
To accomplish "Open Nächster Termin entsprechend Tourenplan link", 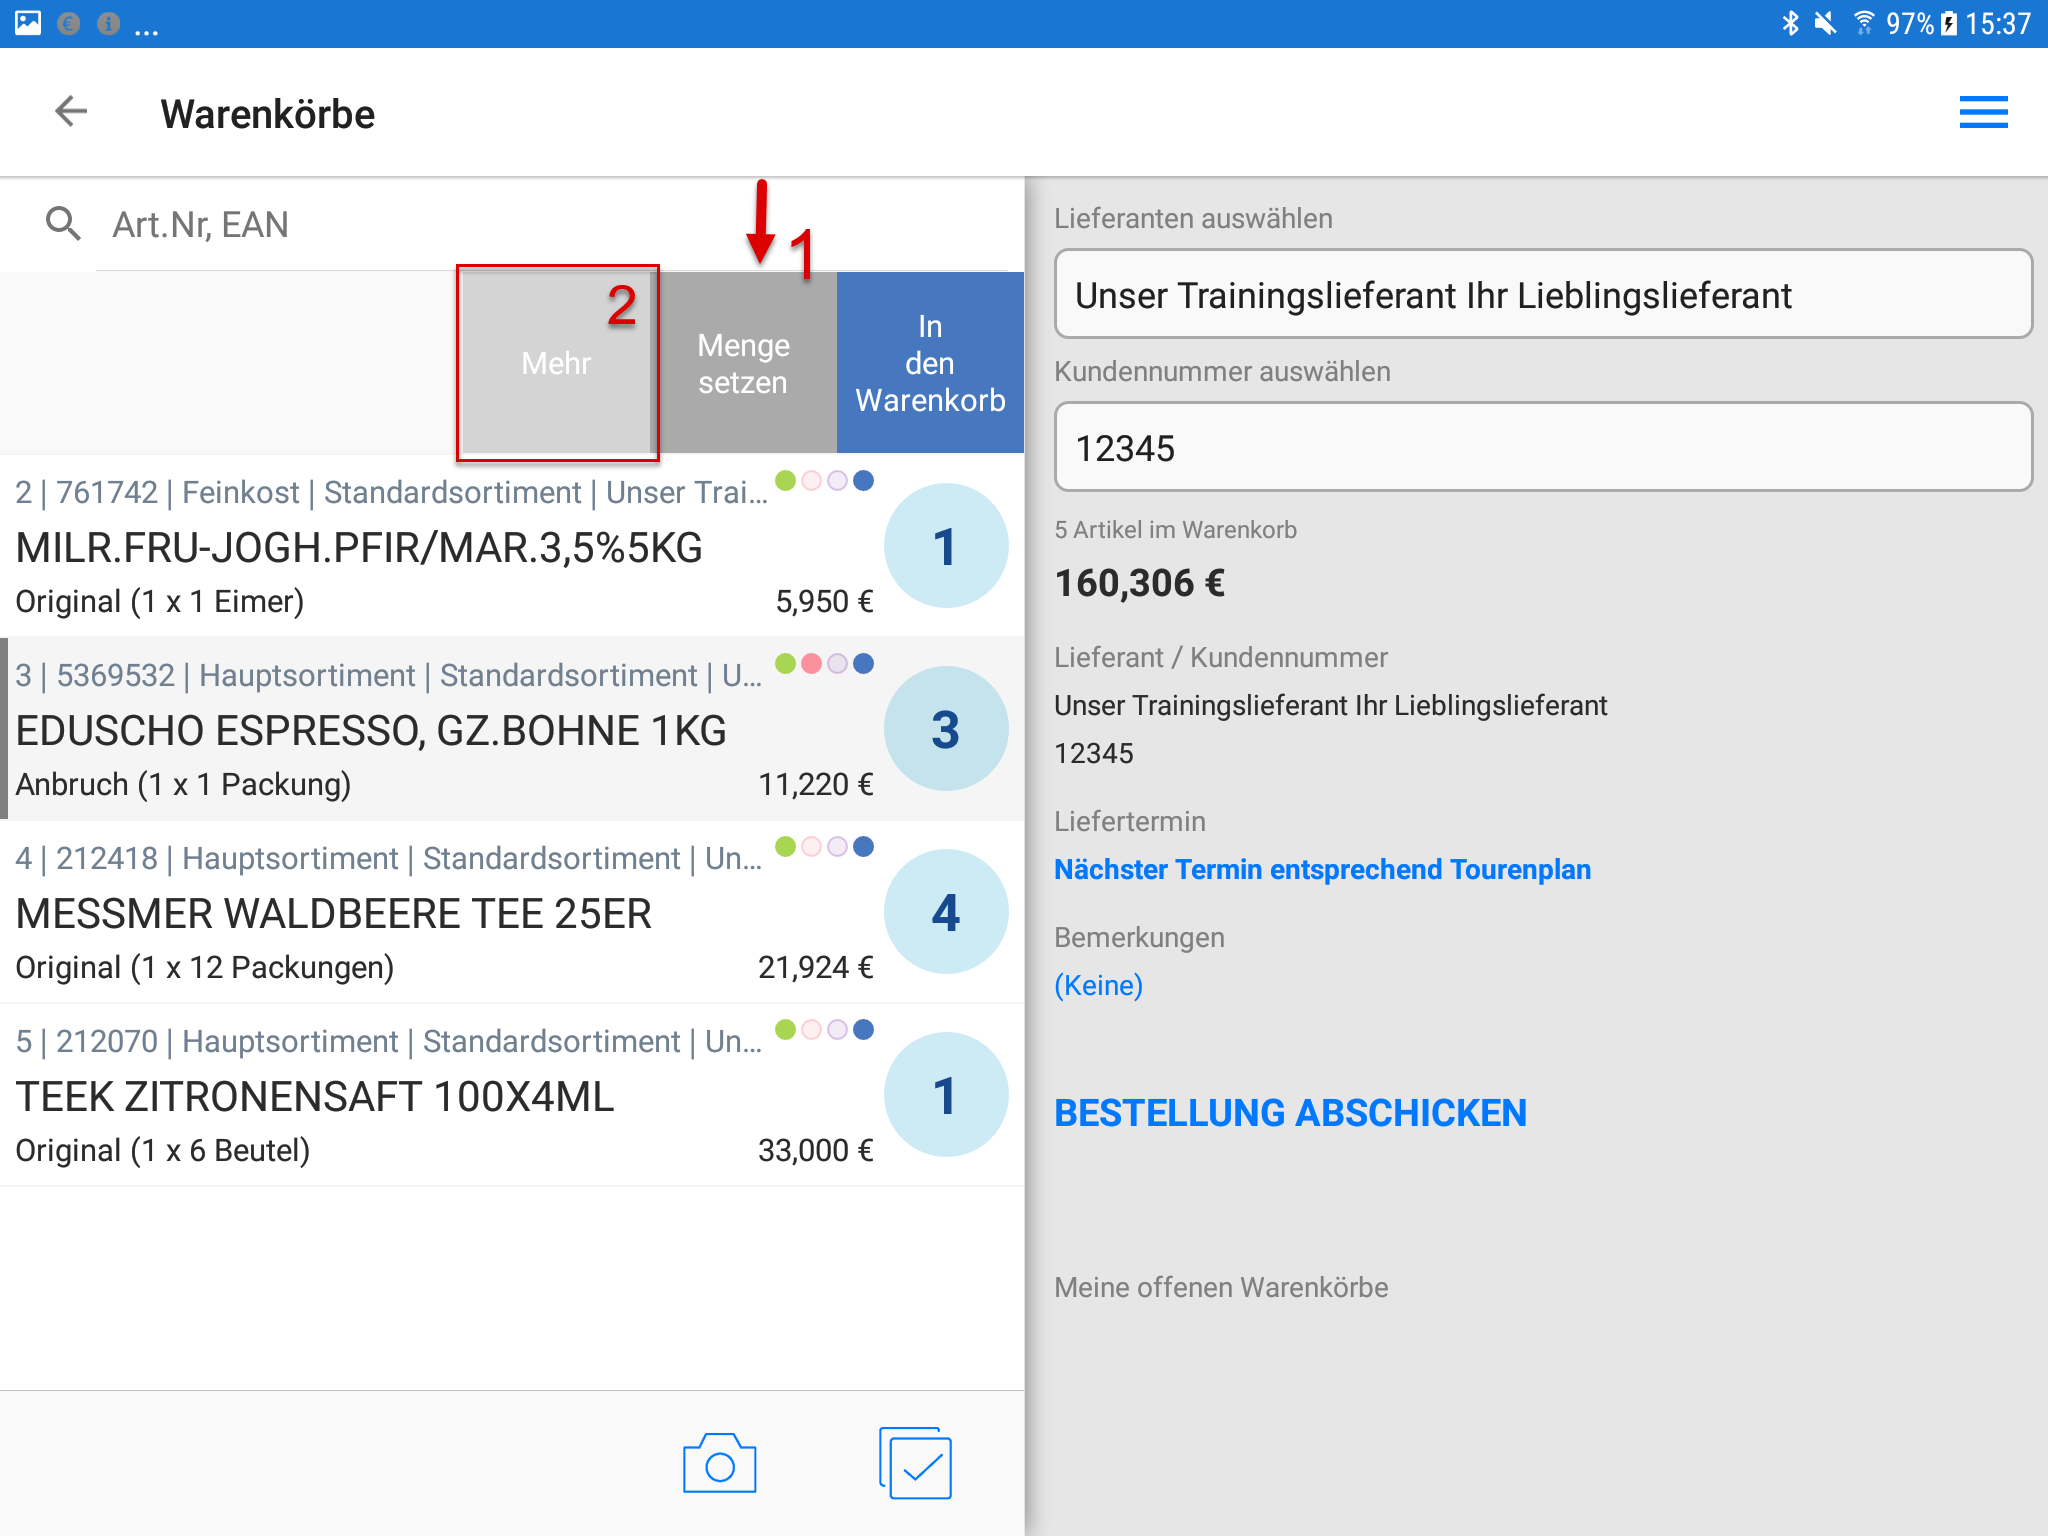I will pyautogui.click(x=1322, y=869).
